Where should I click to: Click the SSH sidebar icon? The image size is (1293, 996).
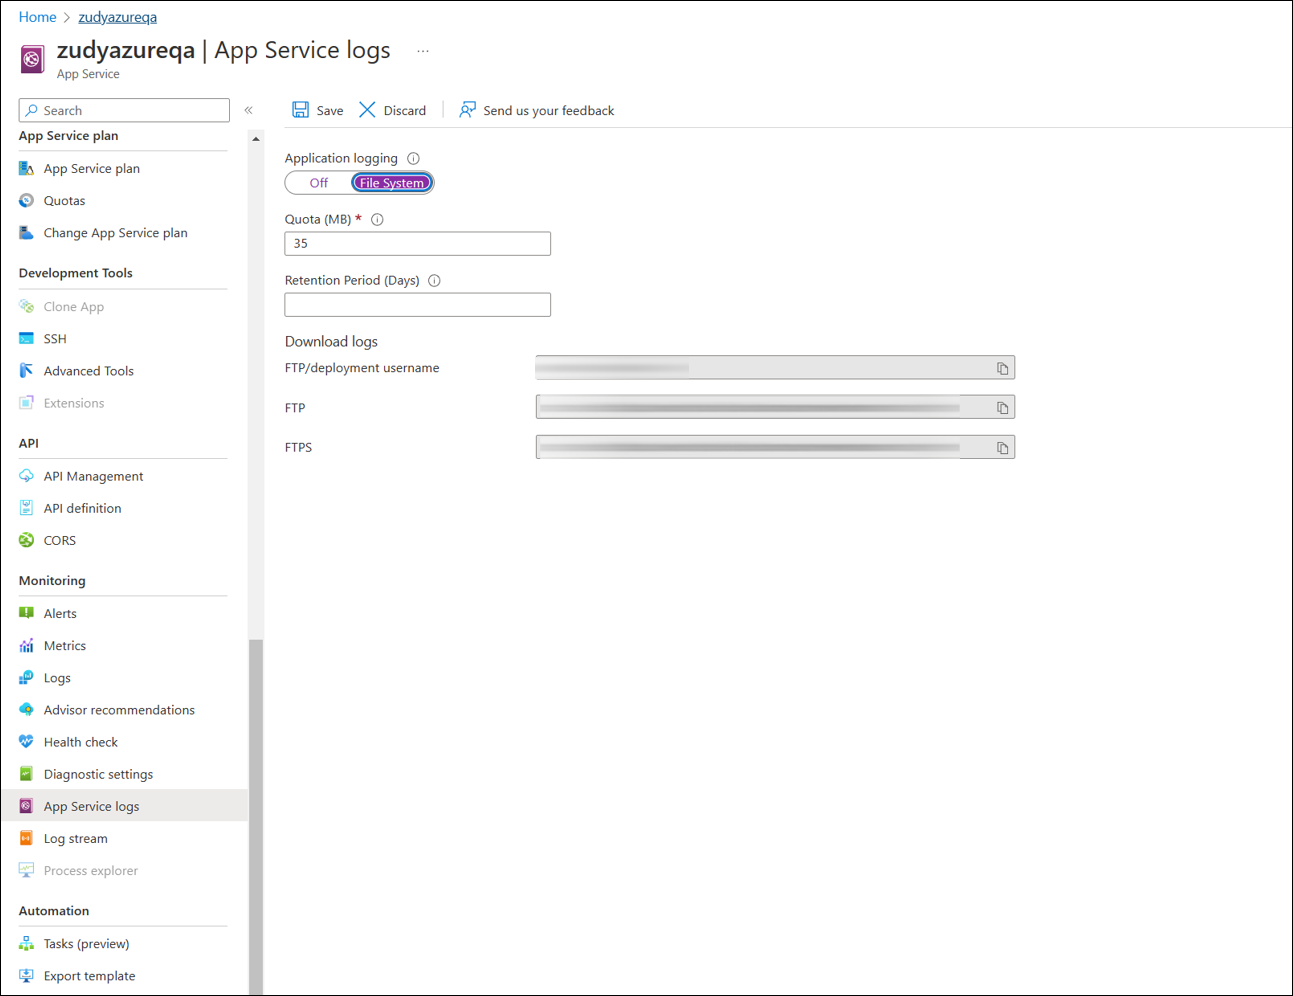[27, 338]
